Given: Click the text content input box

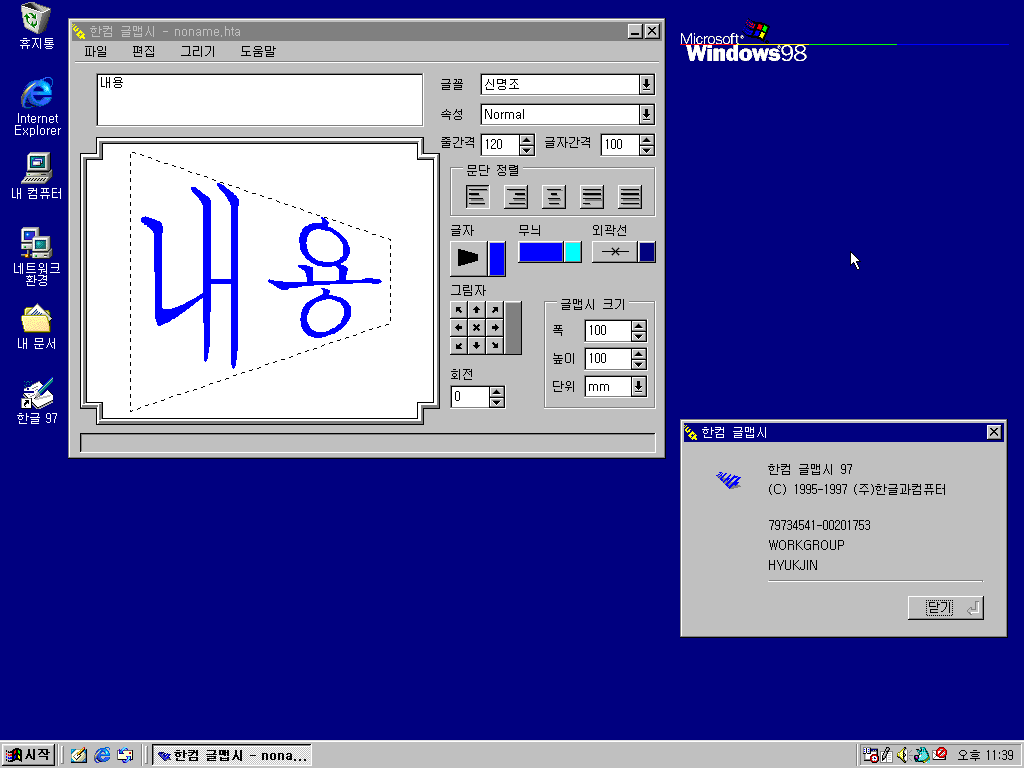Looking at the screenshot, I should (260, 100).
